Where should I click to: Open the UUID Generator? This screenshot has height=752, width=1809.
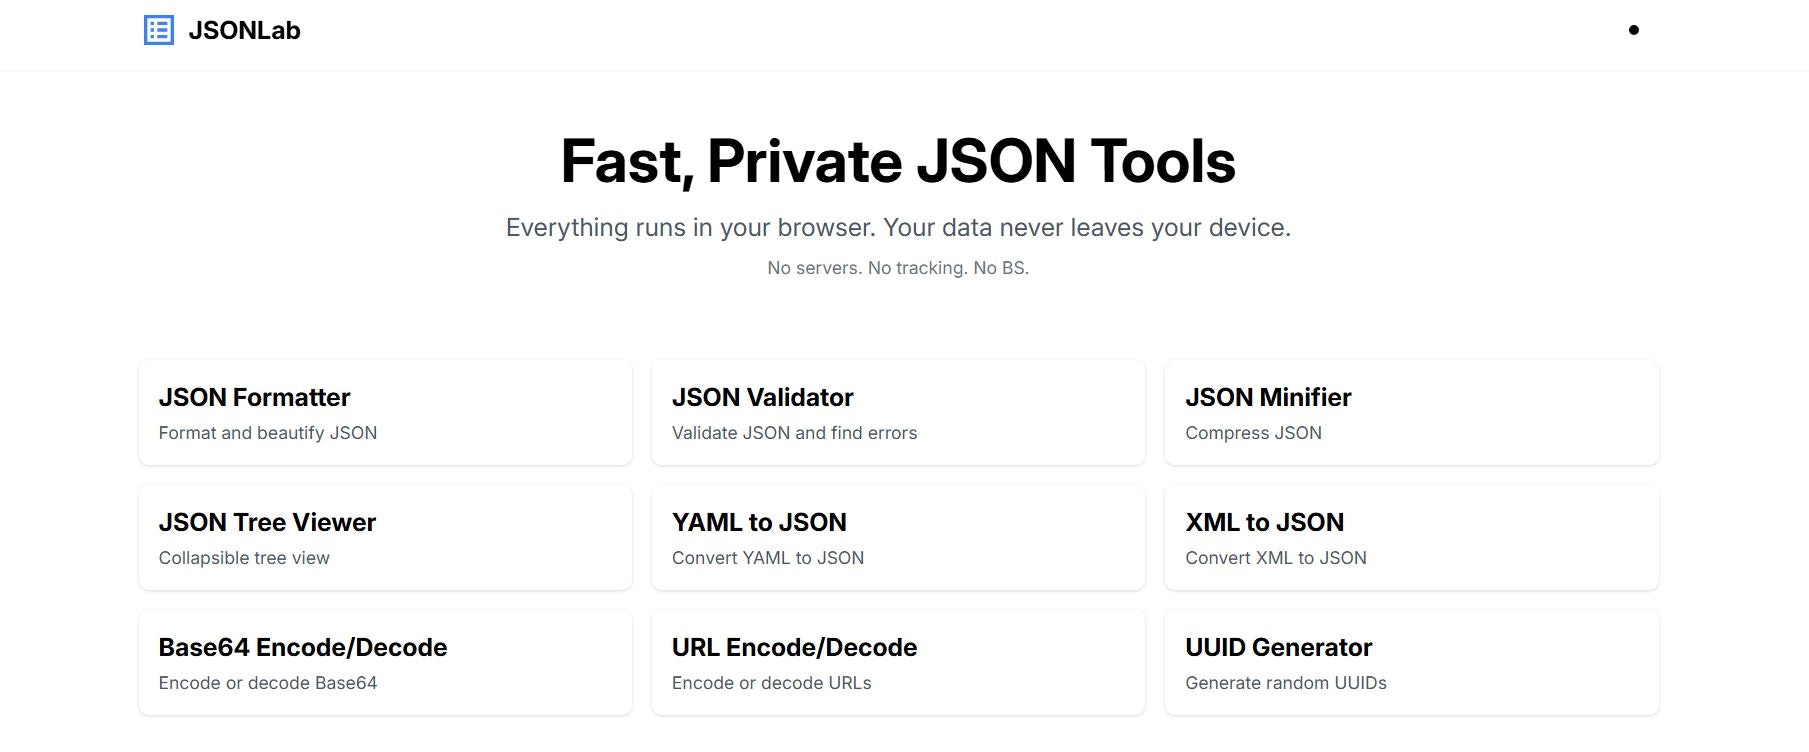(1410, 662)
